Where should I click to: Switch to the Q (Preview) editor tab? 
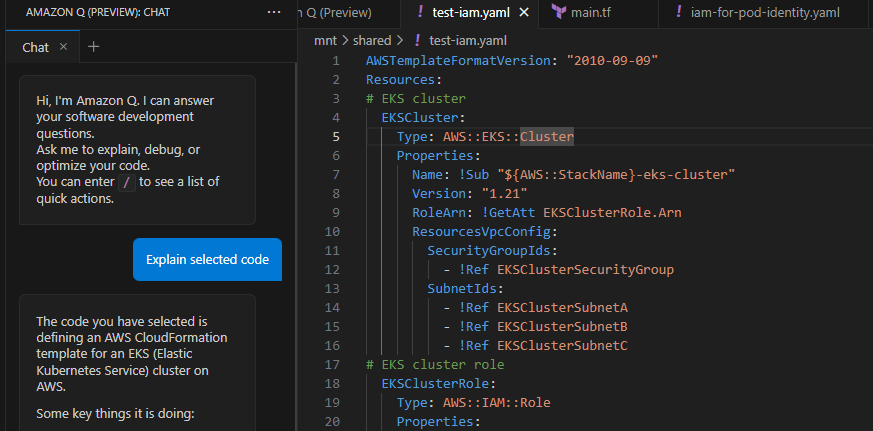(340, 13)
